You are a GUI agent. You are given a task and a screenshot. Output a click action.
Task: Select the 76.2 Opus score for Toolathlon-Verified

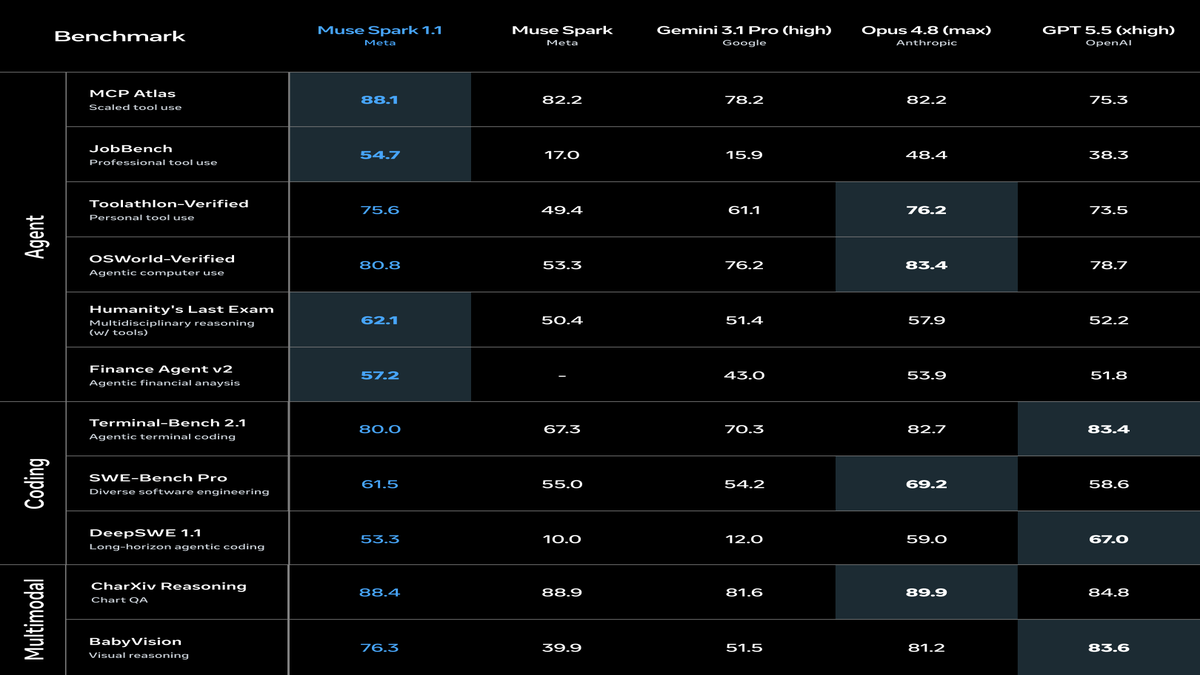point(926,210)
